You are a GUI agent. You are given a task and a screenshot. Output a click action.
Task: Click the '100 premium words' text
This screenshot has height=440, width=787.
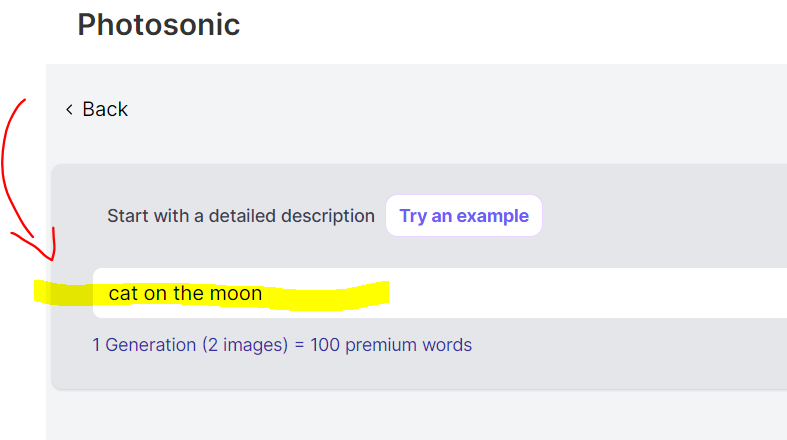click(x=391, y=345)
